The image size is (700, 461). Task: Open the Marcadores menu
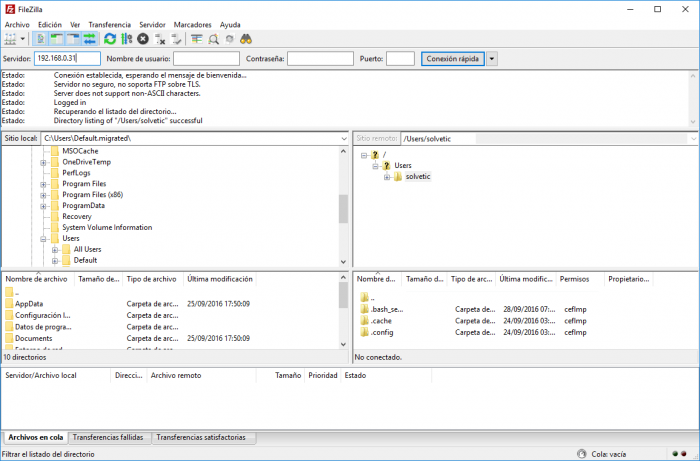point(192,25)
